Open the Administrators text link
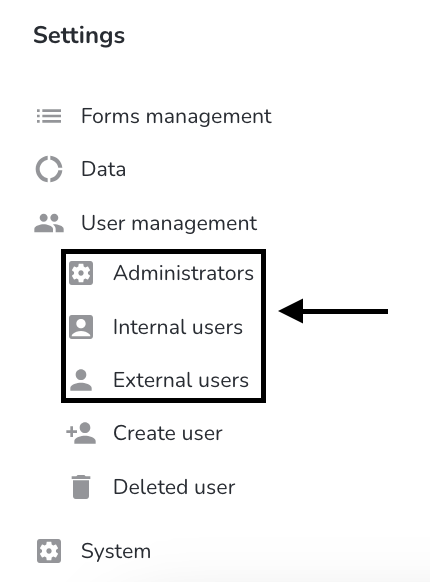 pos(183,273)
